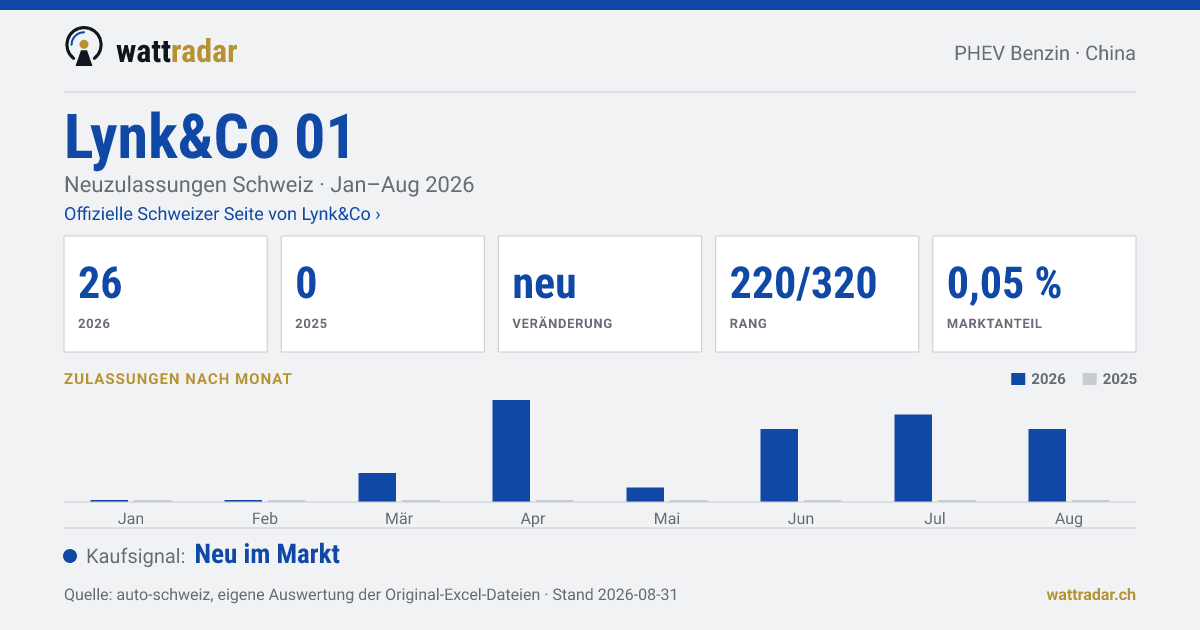The image size is (1200, 630).
Task: Click the Jul axis label
Action: (x=935, y=518)
